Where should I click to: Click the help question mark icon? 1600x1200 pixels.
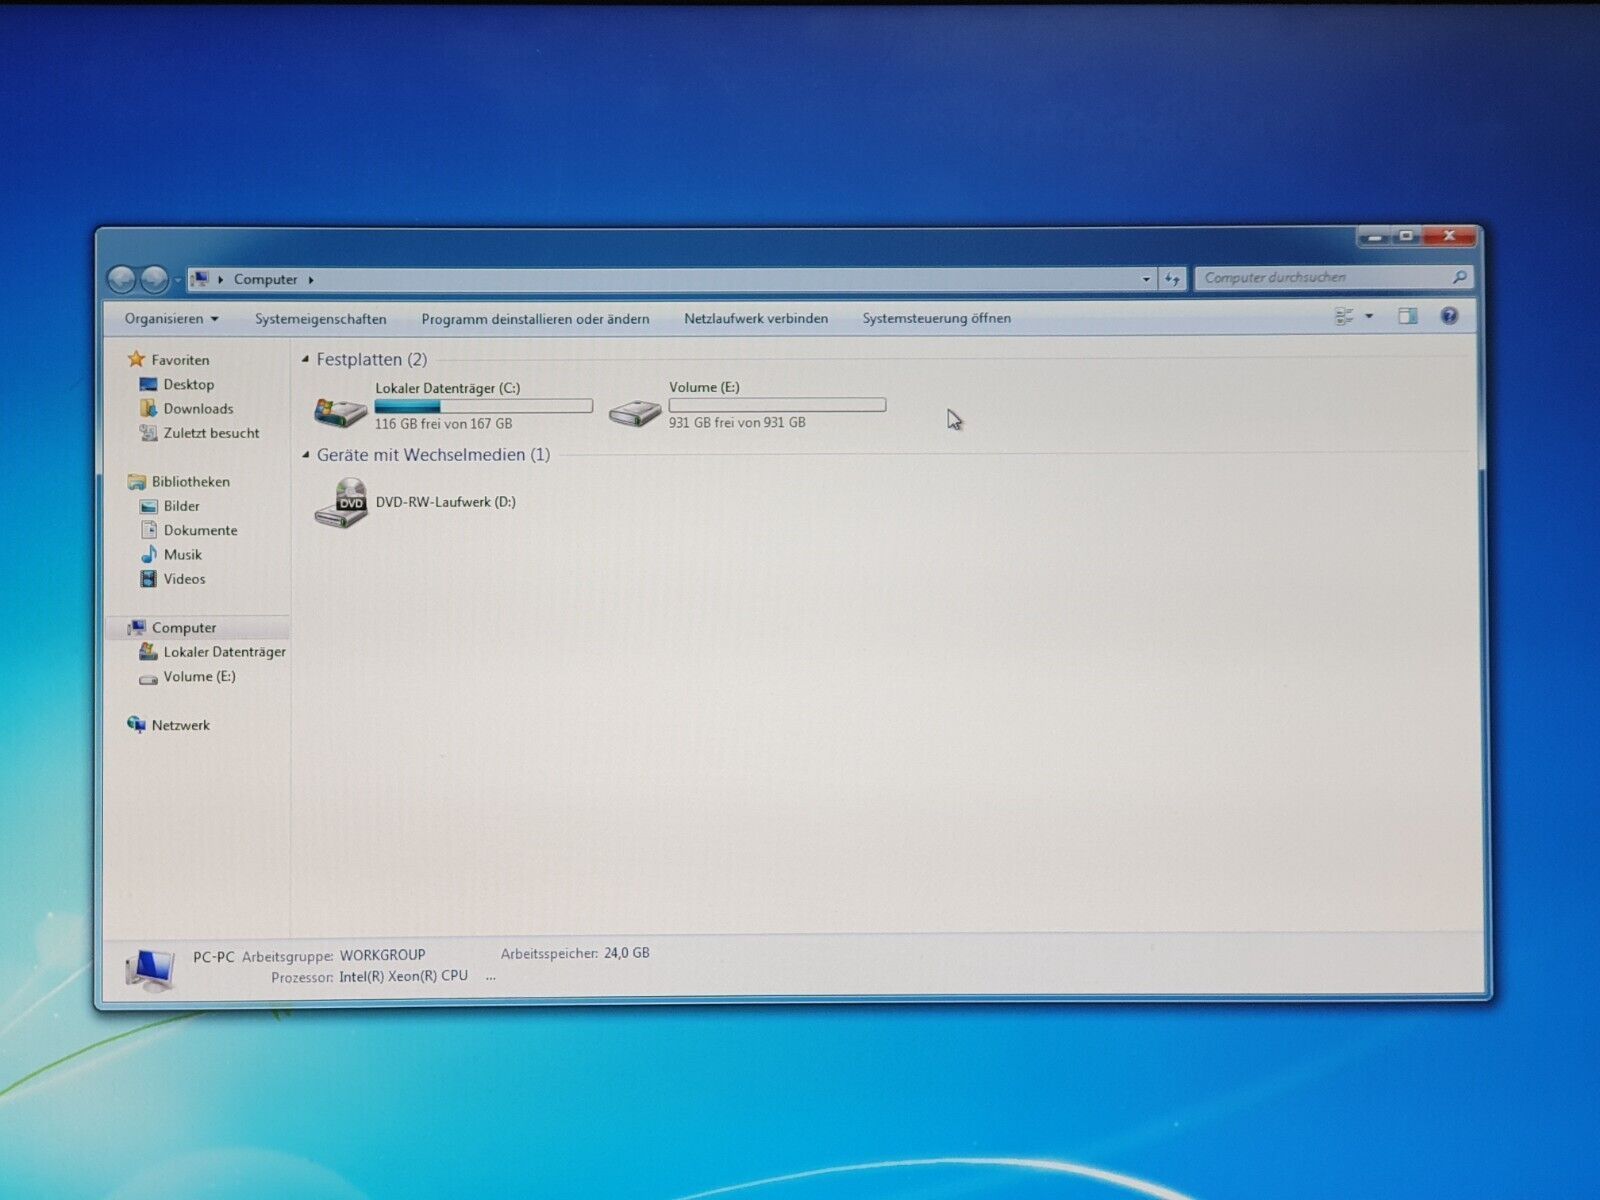click(1448, 317)
